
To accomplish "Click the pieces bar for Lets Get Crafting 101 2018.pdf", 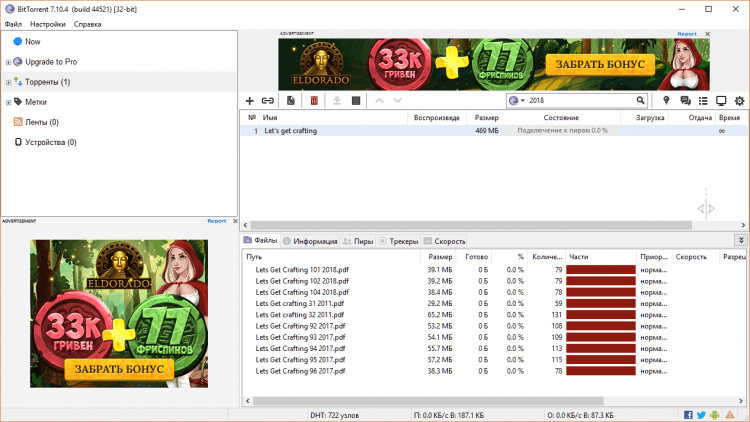I will tap(601, 269).
